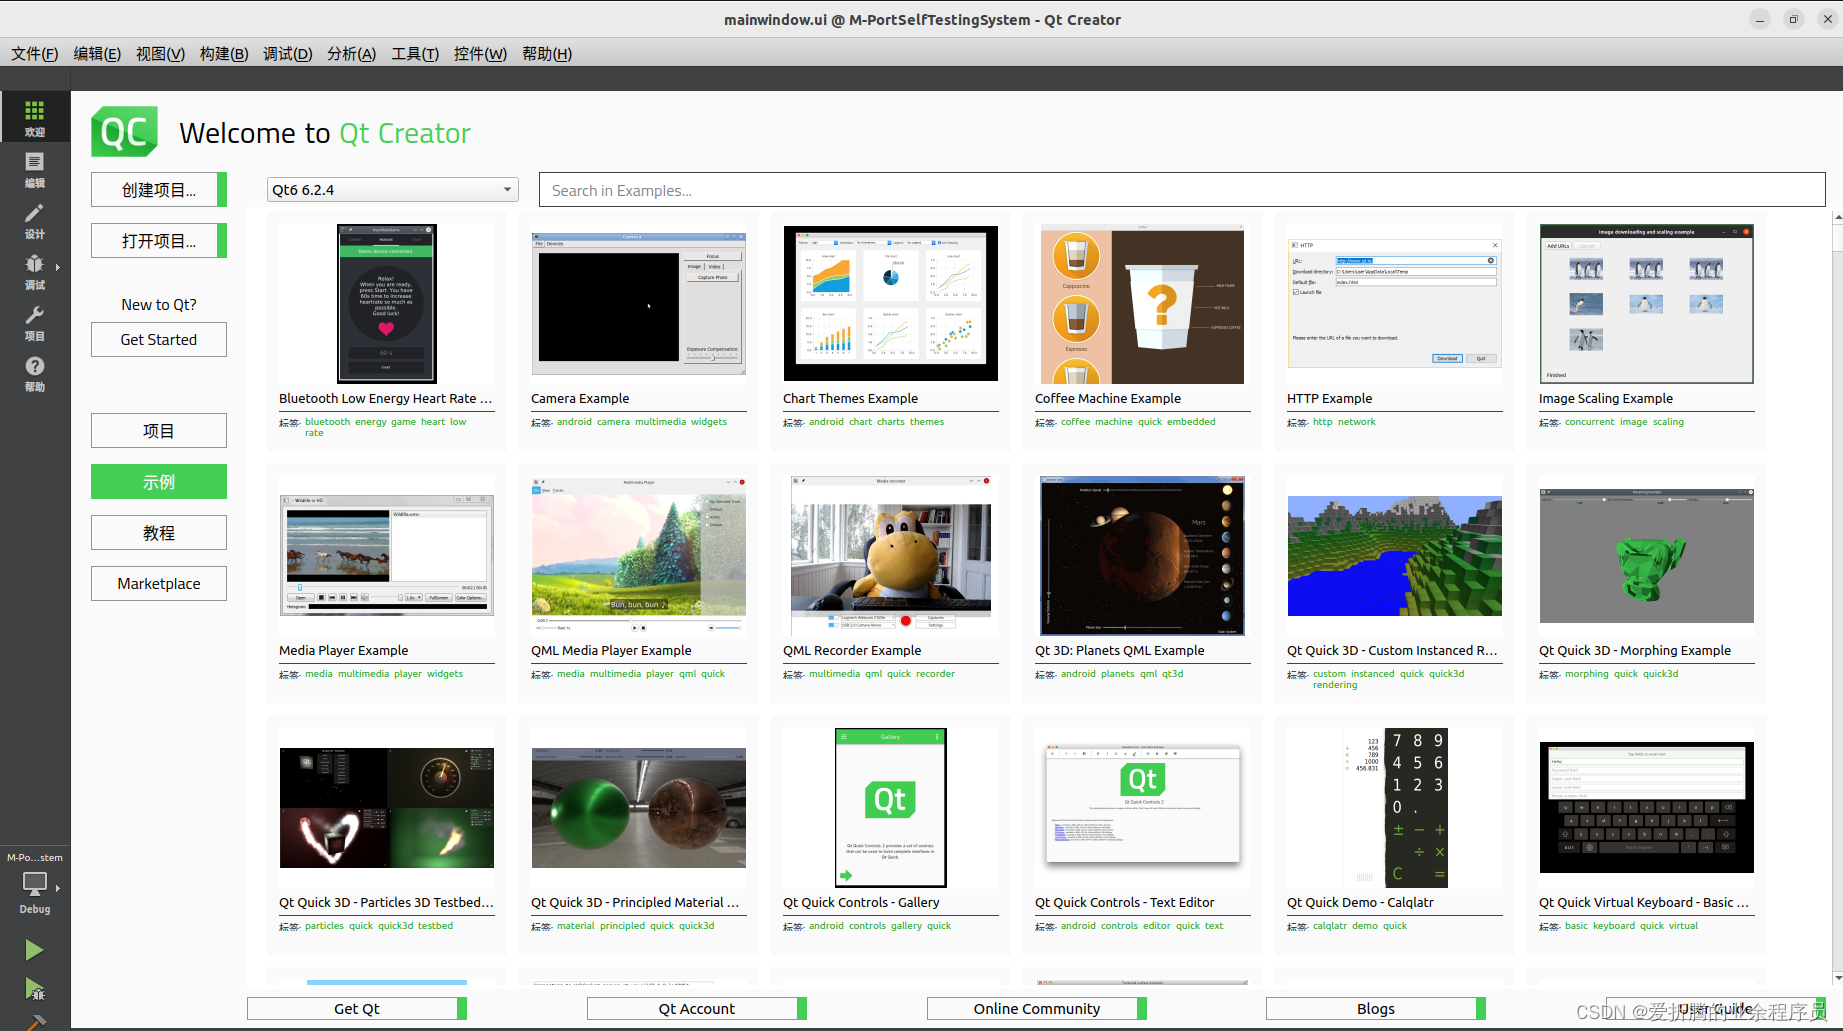Click the Qt Account link button
Image resolution: width=1843 pixels, height=1031 pixels.
coord(697,1009)
